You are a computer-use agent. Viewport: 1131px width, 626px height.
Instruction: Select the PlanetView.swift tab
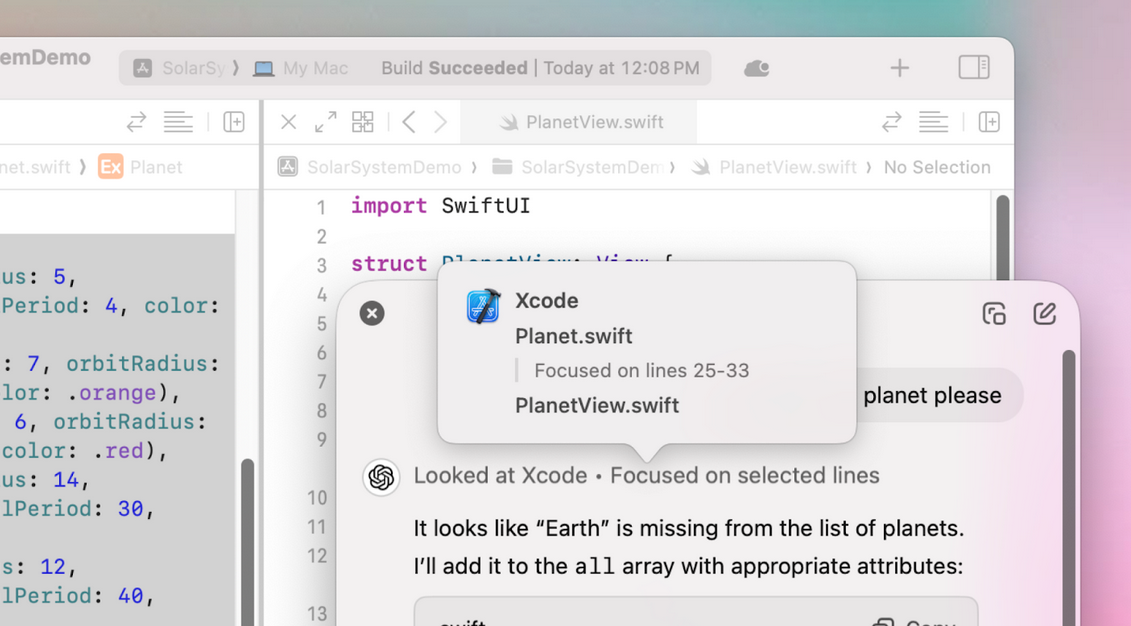[594, 122]
